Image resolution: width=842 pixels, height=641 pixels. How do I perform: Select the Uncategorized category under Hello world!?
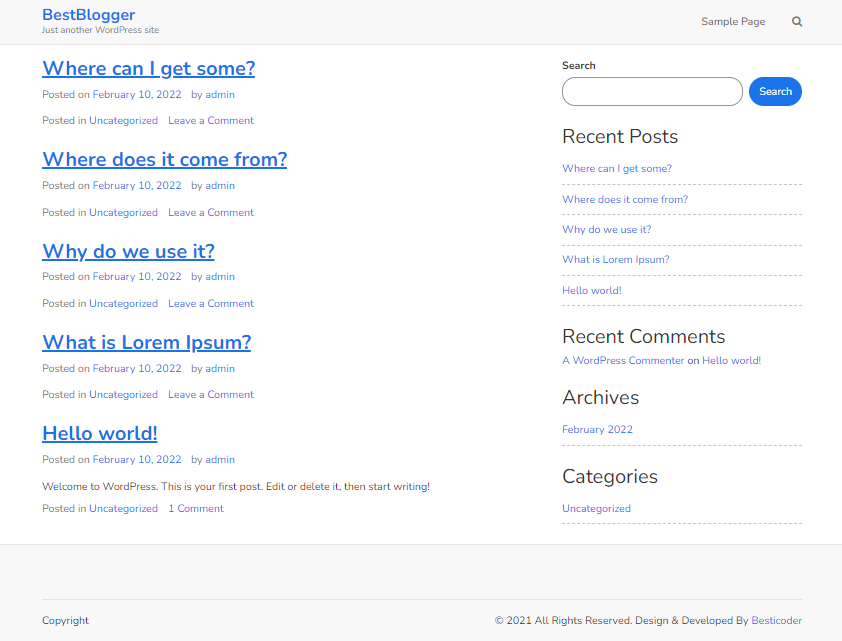coord(123,508)
